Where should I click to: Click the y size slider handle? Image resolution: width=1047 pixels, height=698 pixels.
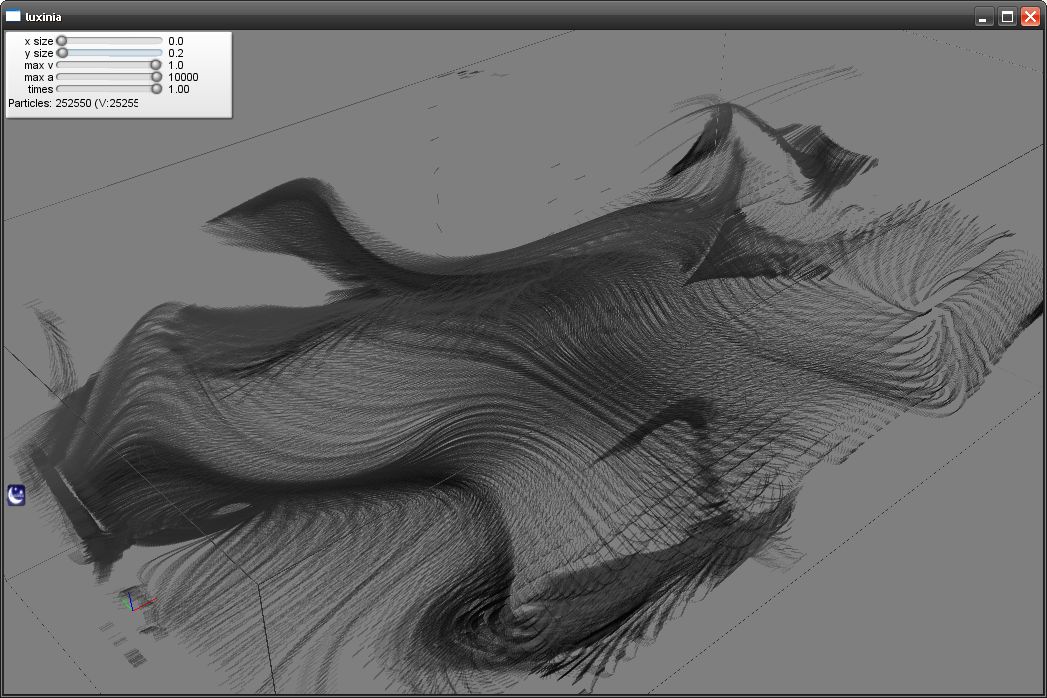[x=62, y=53]
